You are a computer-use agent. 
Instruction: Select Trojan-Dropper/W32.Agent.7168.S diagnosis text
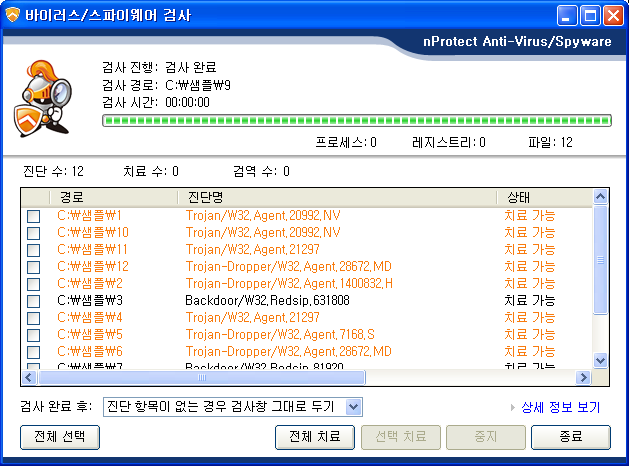tap(280, 334)
